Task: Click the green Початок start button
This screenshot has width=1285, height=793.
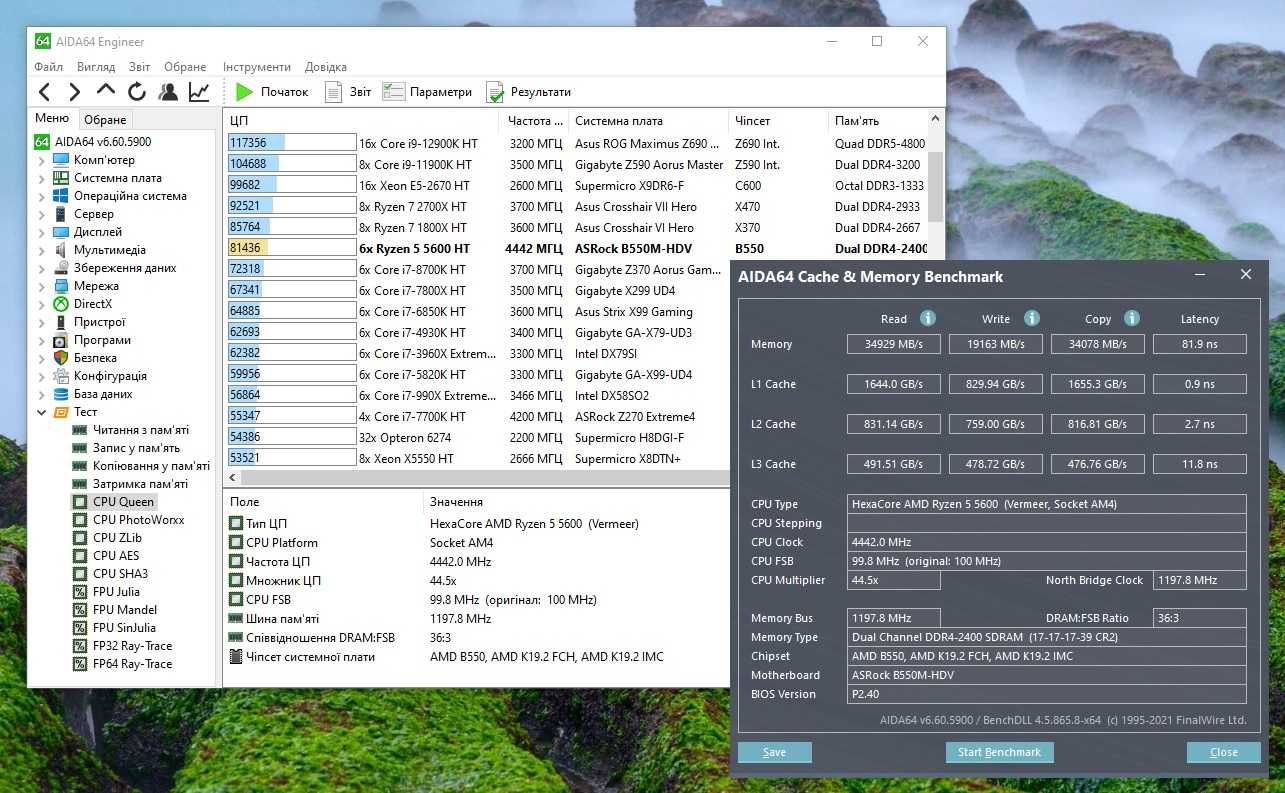Action: (272, 92)
